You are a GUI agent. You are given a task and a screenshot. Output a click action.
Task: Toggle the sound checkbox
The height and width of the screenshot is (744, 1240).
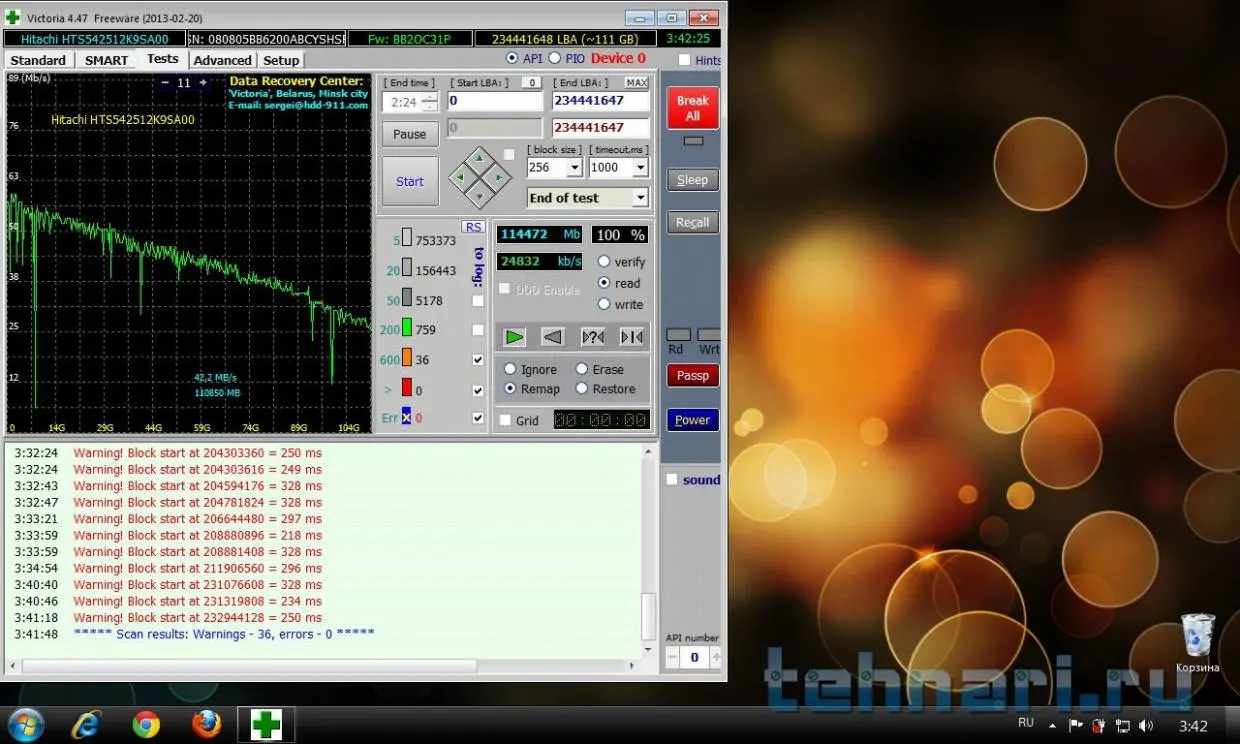[672, 479]
